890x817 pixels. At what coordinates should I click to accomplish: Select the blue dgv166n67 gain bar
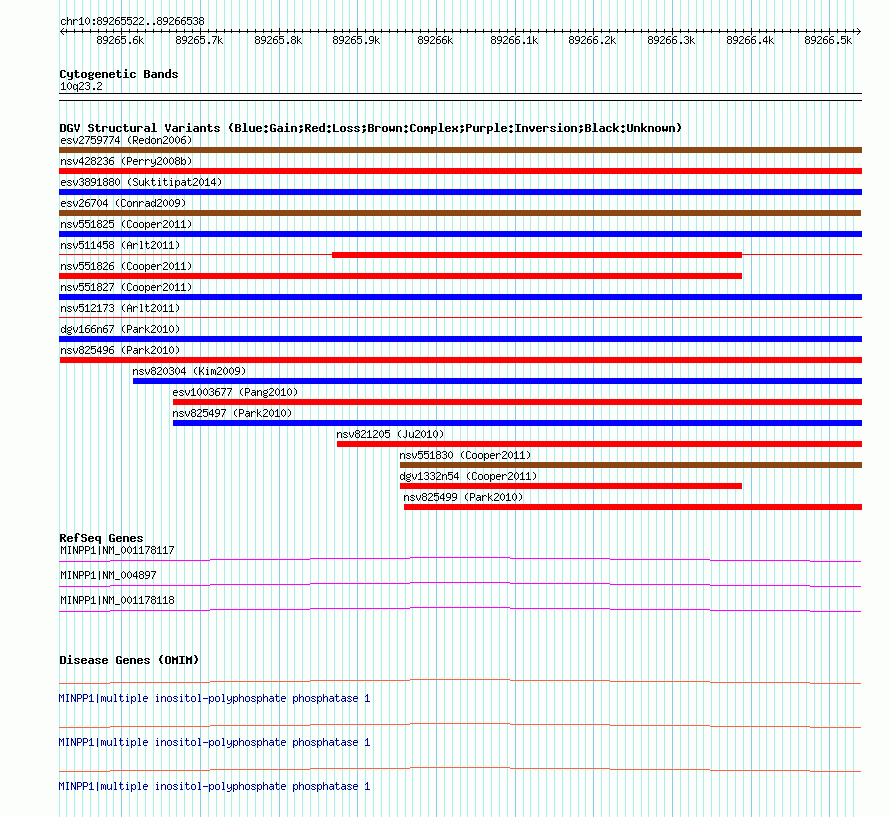pyautogui.click(x=460, y=339)
